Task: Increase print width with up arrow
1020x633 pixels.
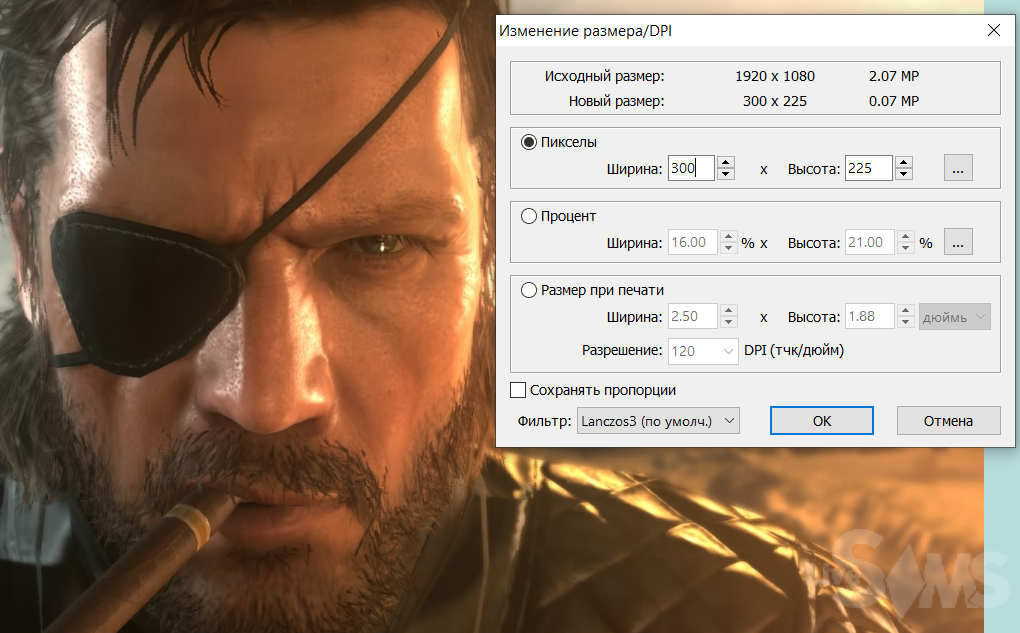Action: pos(729,310)
